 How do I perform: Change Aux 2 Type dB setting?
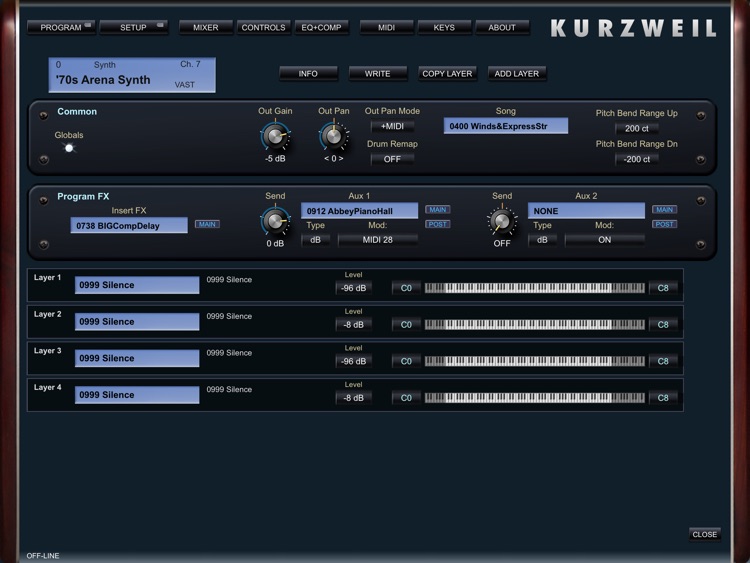[x=542, y=240]
